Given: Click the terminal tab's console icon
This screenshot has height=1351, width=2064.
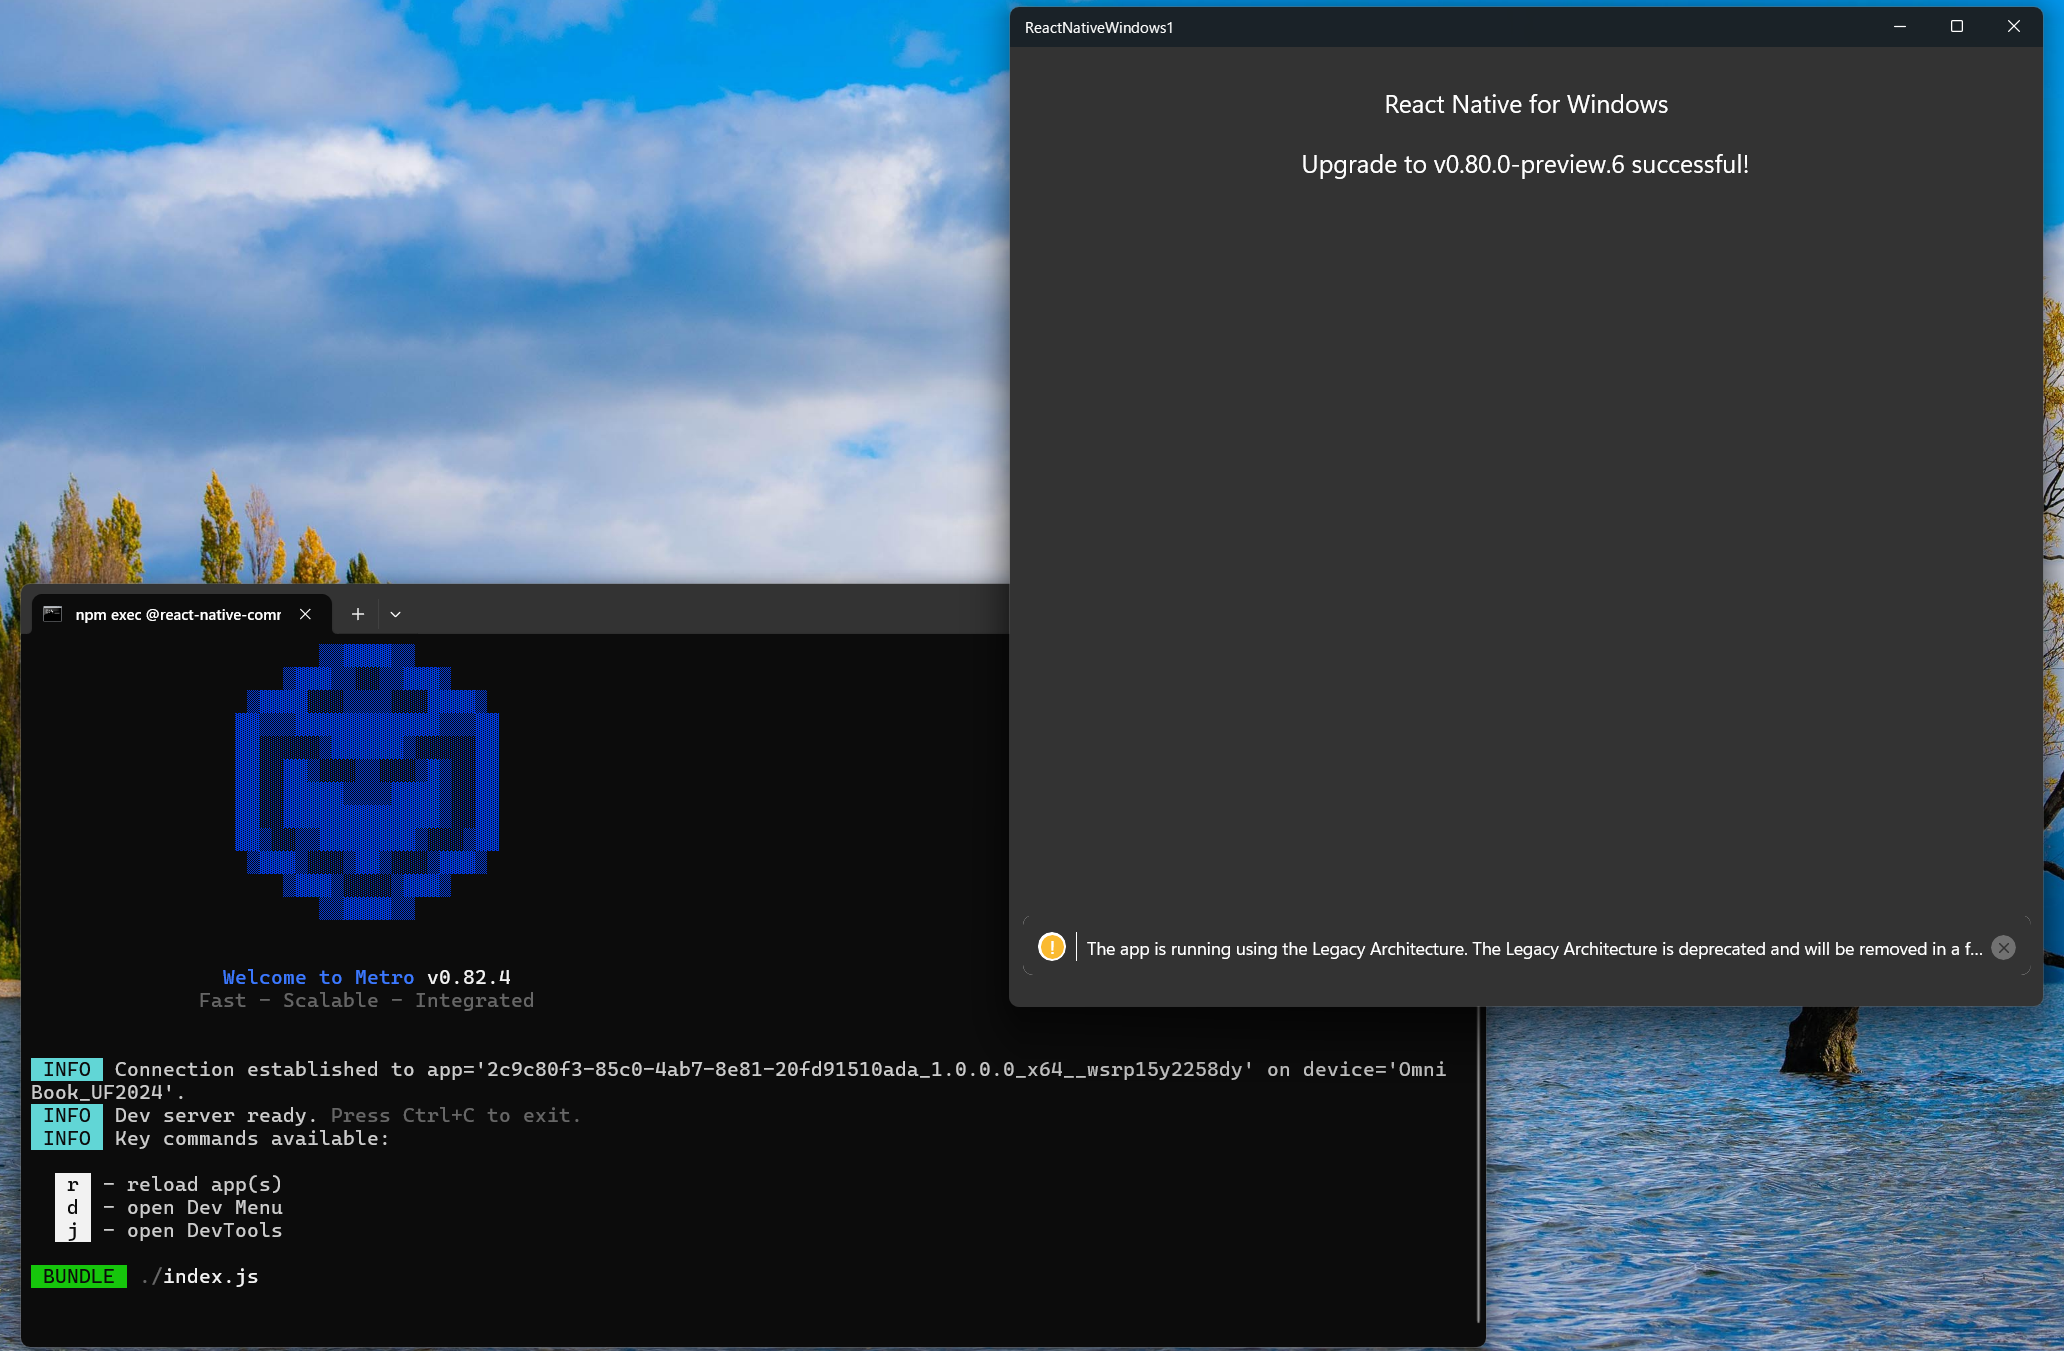Looking at the screenshot, I should pyautogui.click(x=53, y=614).
